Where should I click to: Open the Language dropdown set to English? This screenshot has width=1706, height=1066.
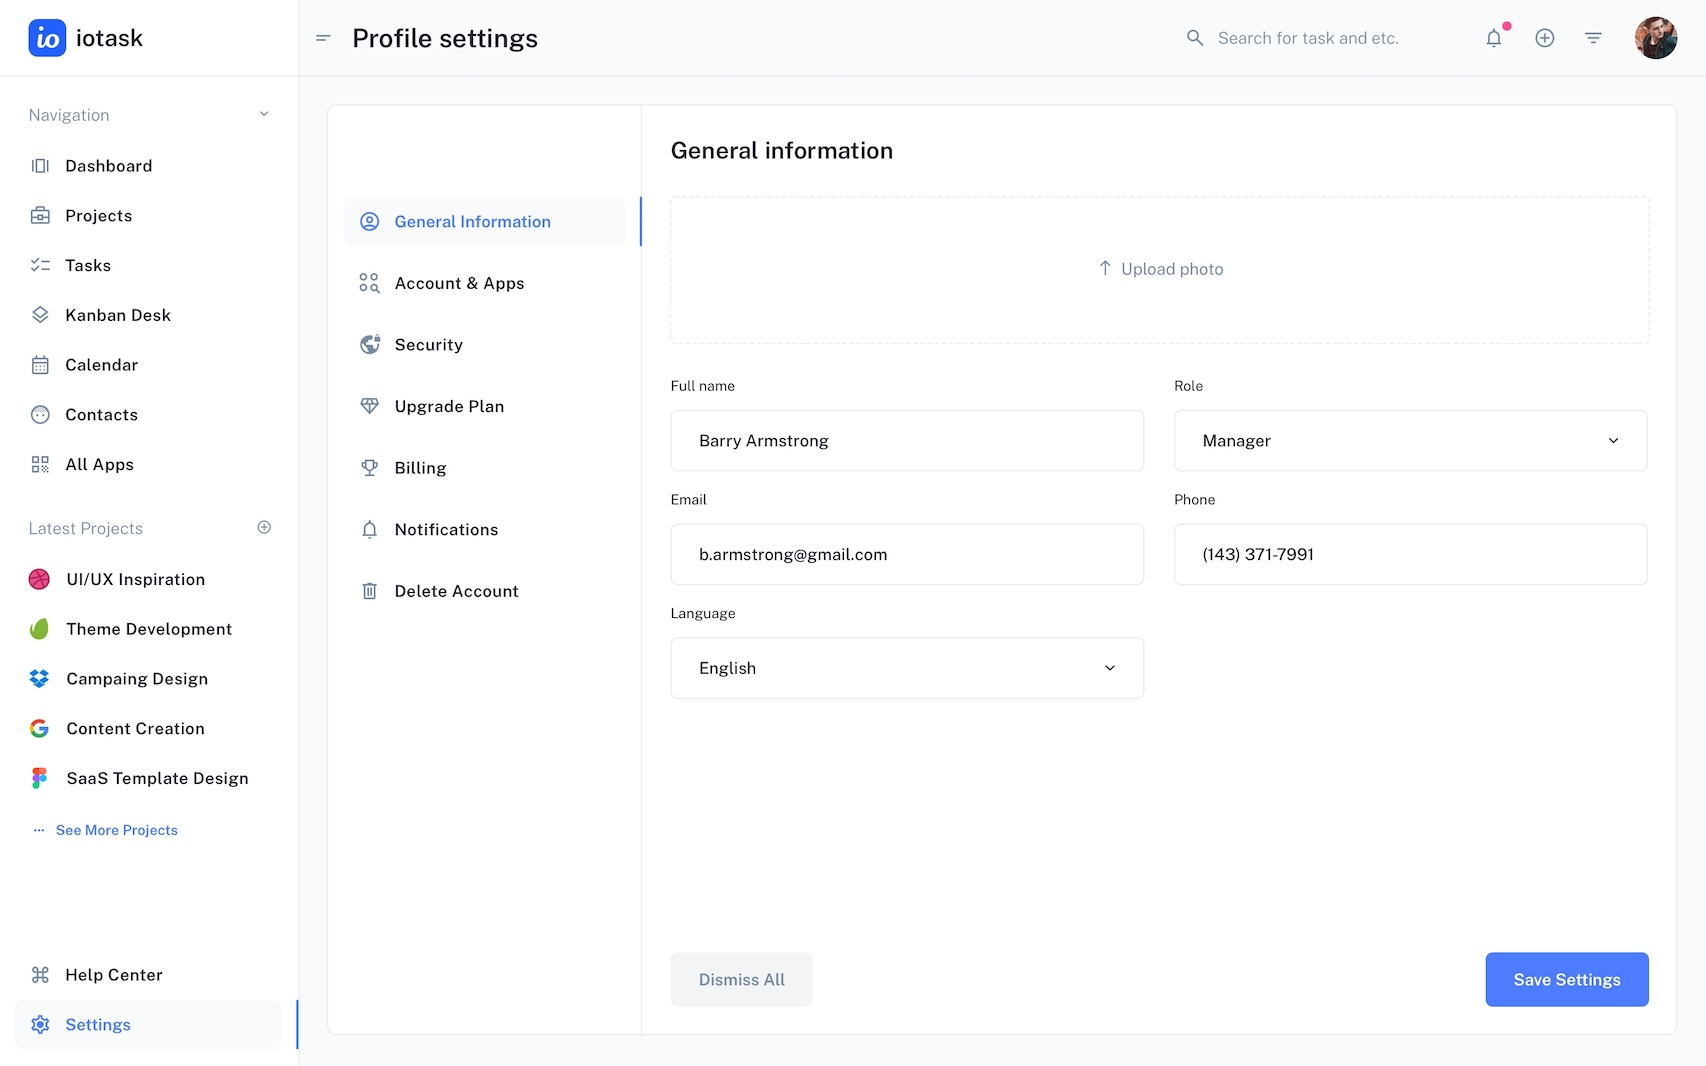(x=906, y=668)
